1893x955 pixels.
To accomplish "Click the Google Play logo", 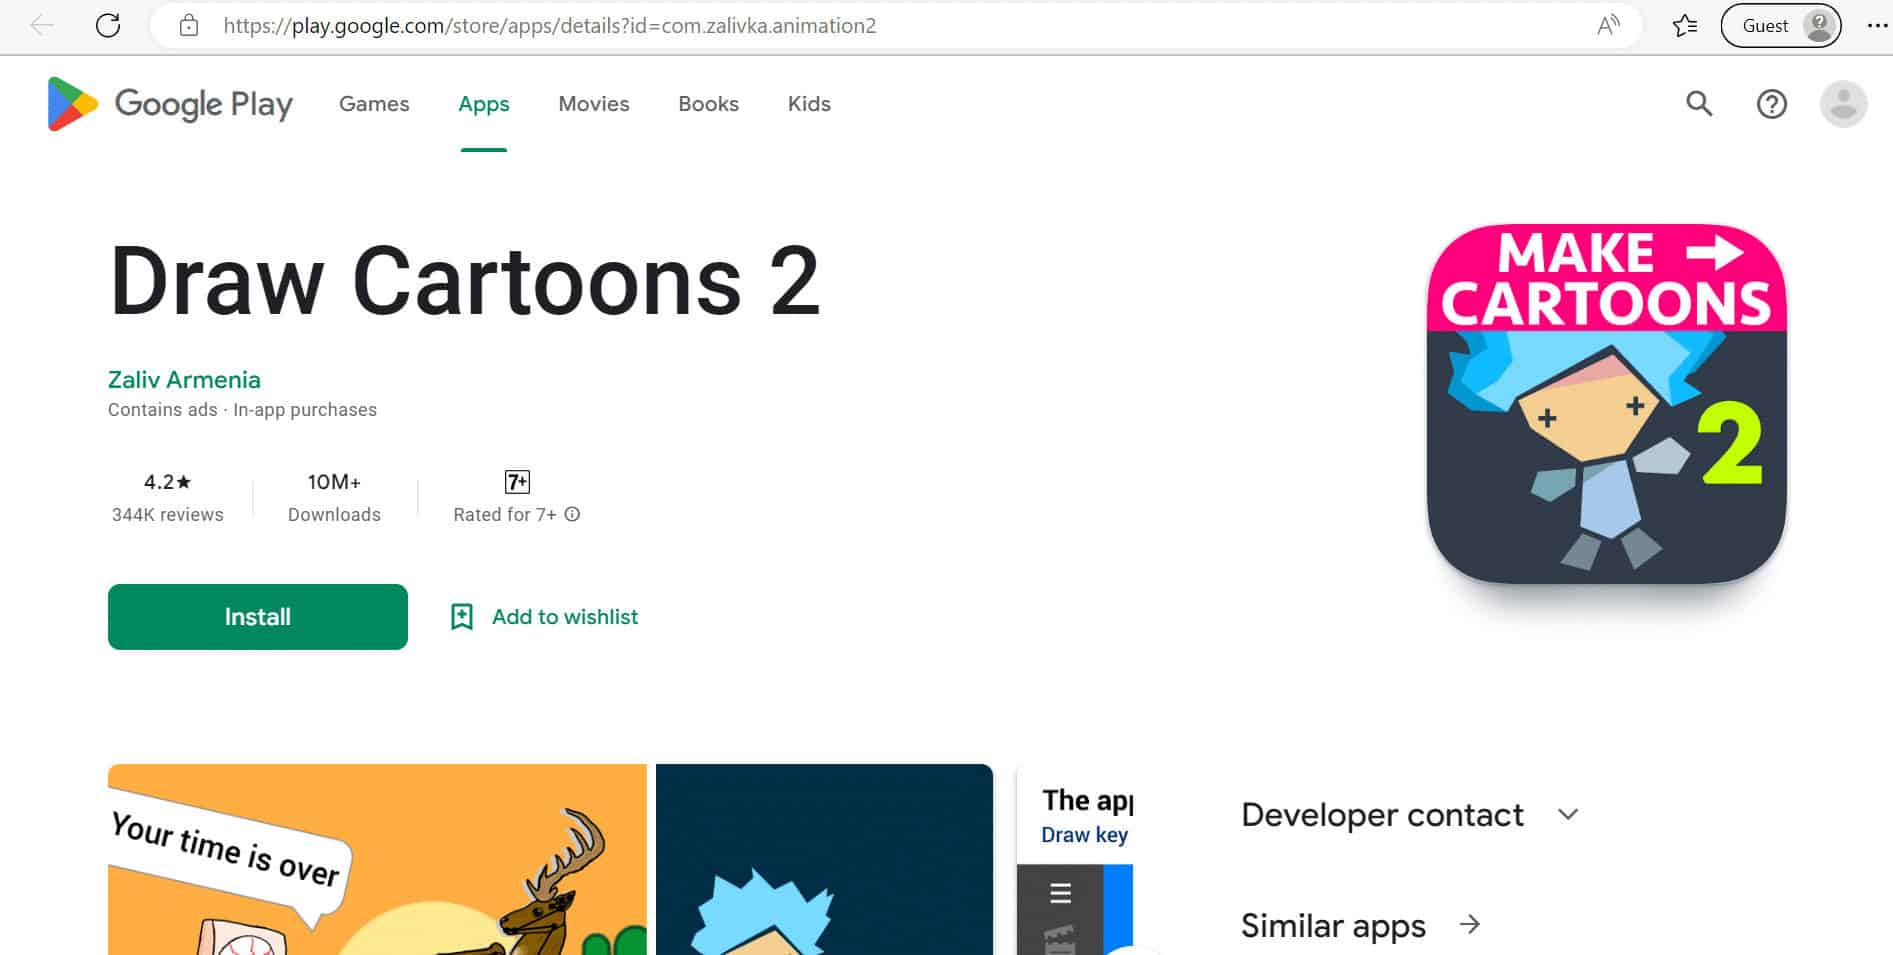I will (170, 104).
